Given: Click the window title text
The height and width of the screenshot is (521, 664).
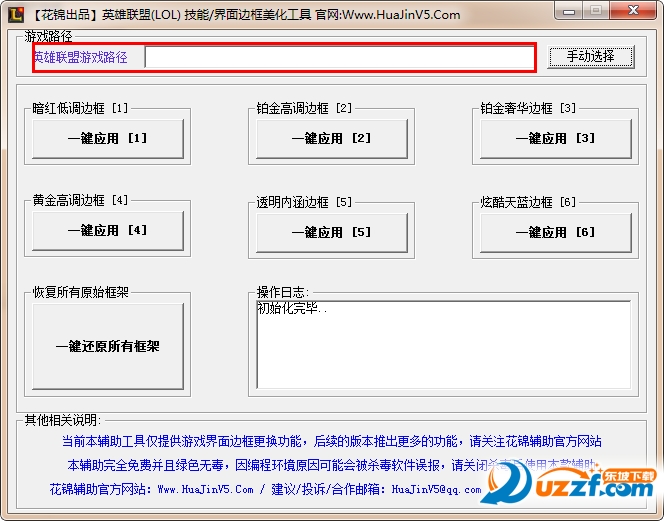Looking at the screenshot, I should 246,15.
